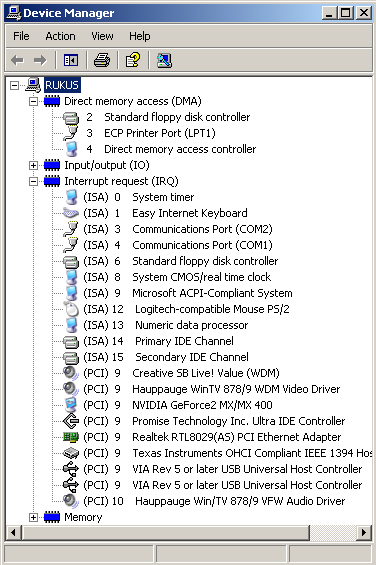Image resolution: width=376 pixels, height=565 pixels.
Task: Select Hauppauge WinTV 878/9 WDM Video Driver
Action: (x=212, y=389)
